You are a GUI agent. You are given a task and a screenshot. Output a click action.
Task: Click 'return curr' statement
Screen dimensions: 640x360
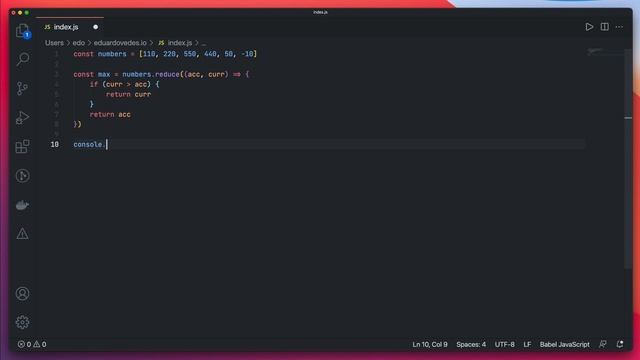point(129,94)
